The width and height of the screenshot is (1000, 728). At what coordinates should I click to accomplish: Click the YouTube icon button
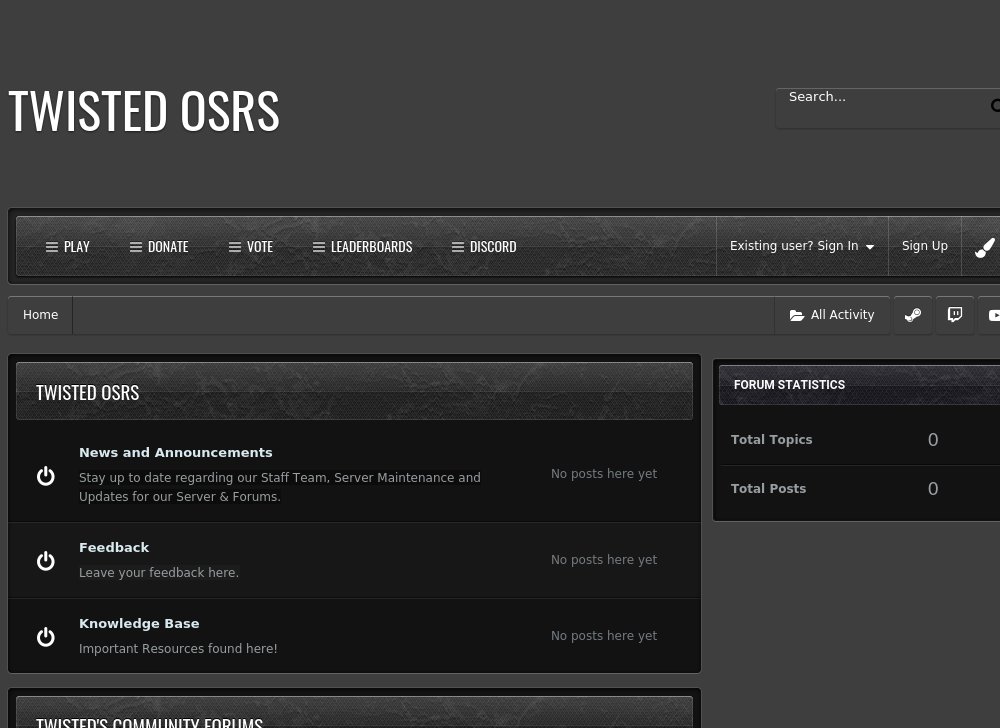pyautogui.click(x=992, y=315)
